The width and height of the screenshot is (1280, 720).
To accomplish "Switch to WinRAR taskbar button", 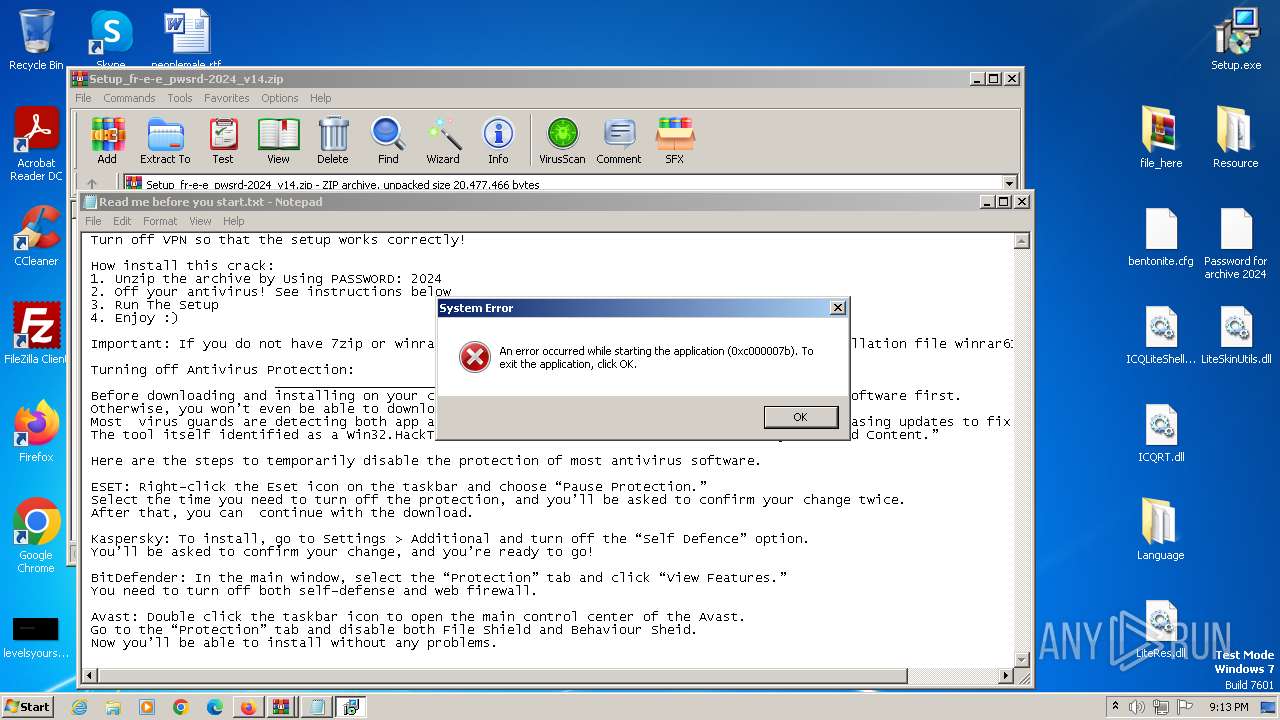I will [x=281, y=707].
